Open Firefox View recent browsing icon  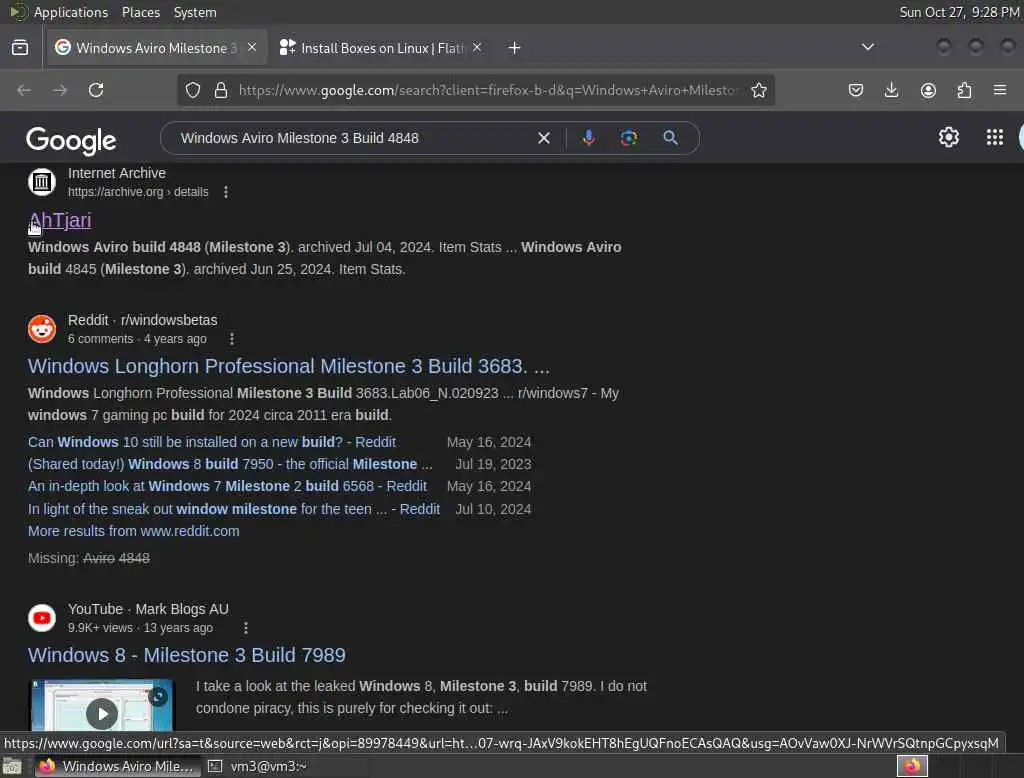pyautogui.click(x=20, y=48)
